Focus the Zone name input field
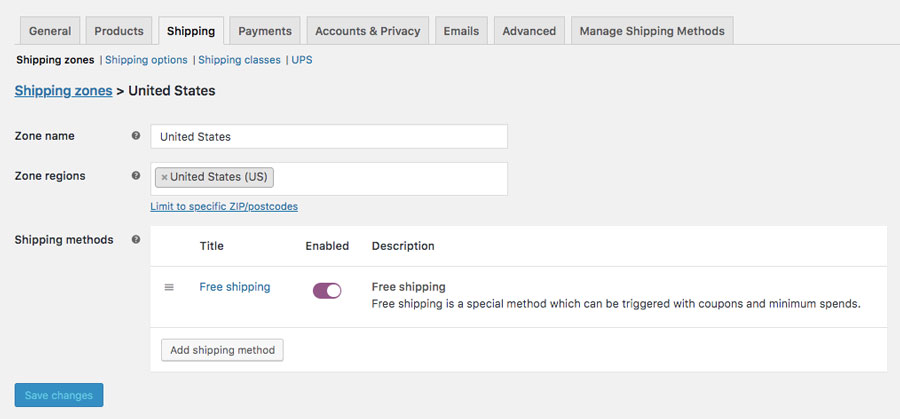900x419 pixels. [x=329, y=137]
